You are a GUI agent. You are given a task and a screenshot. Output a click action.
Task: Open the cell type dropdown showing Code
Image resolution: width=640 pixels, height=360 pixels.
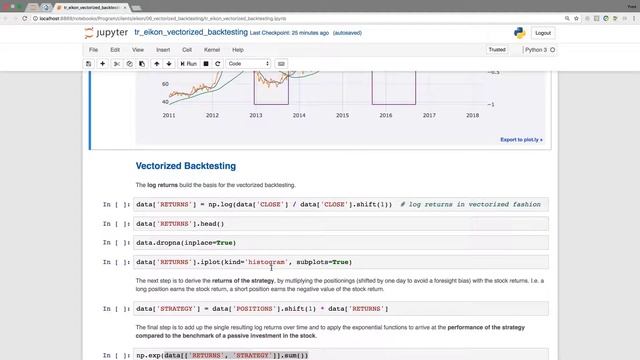point(249,64)
